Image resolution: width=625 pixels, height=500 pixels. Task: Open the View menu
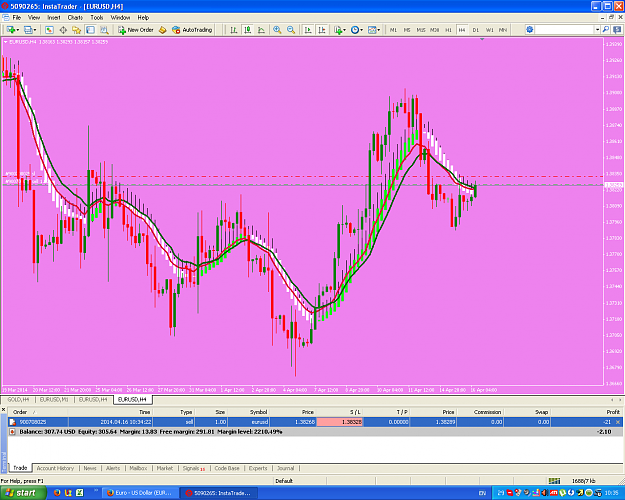pyautogui.click(x=34, y=18)
